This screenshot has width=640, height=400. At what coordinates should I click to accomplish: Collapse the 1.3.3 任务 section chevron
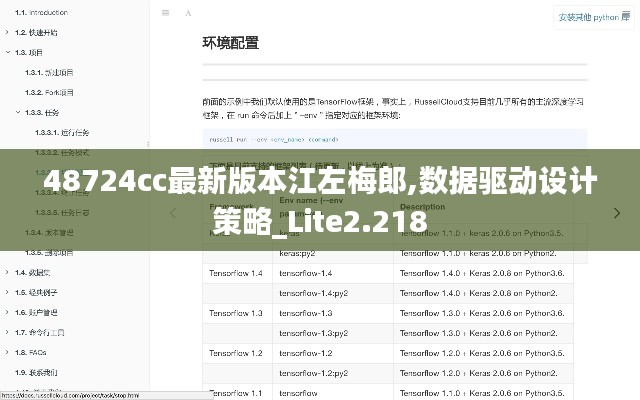tap(18, 112)
